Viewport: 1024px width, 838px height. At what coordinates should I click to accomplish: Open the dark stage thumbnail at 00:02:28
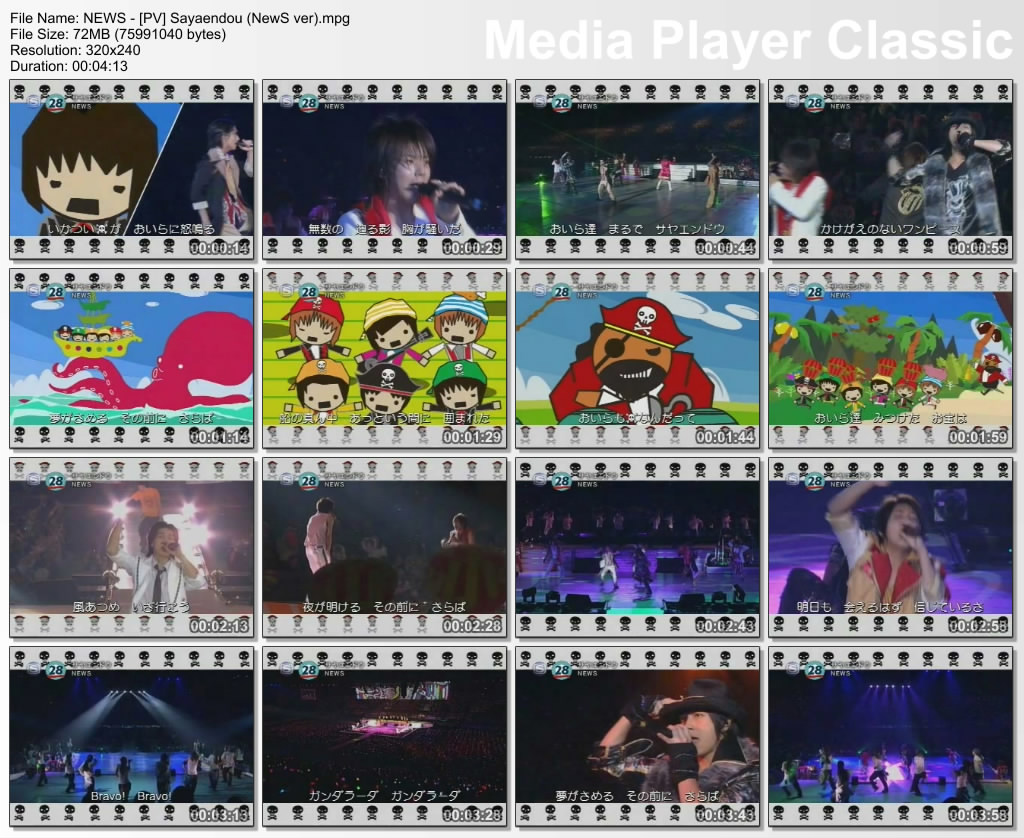pyautogui.click(x=385, y=547)
